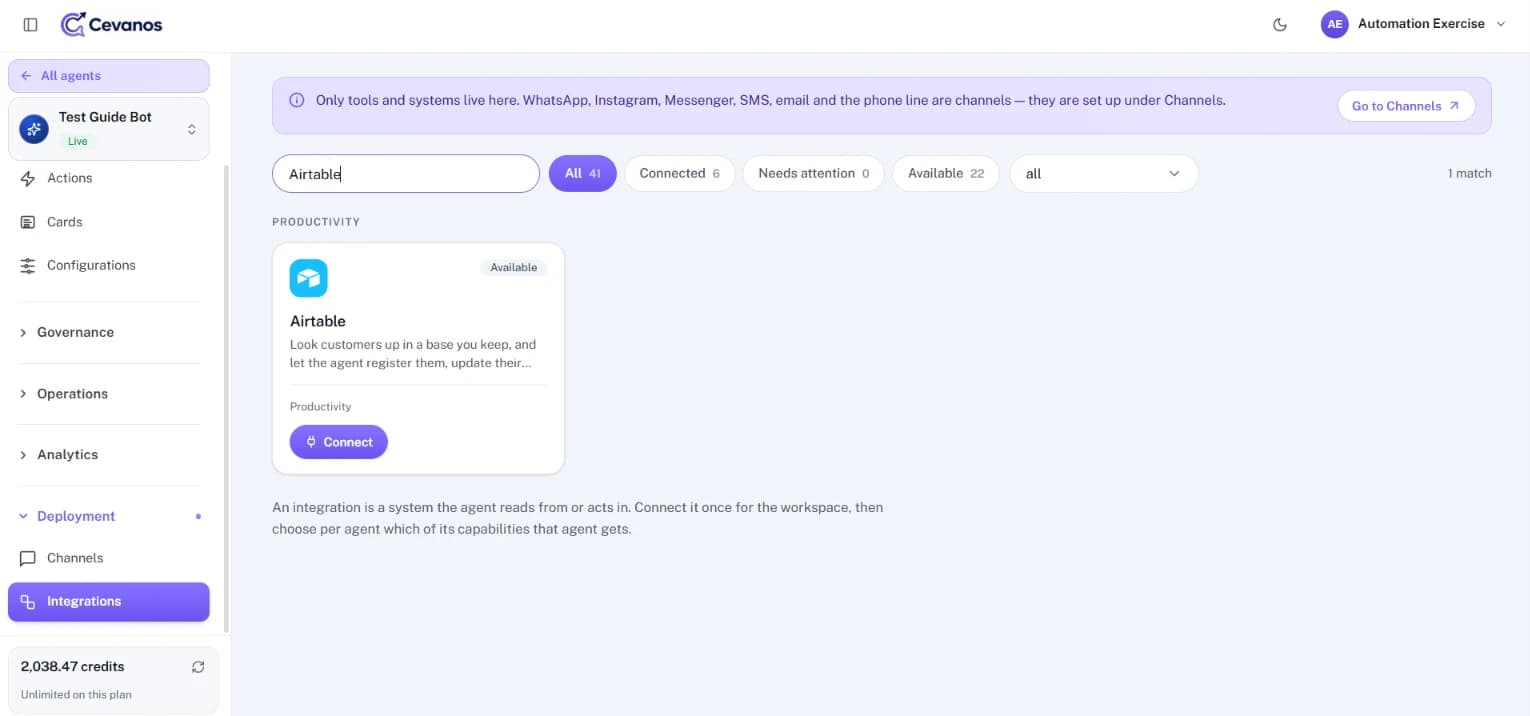
Task: Click the Airtable card title
Action: coord(318,321)
